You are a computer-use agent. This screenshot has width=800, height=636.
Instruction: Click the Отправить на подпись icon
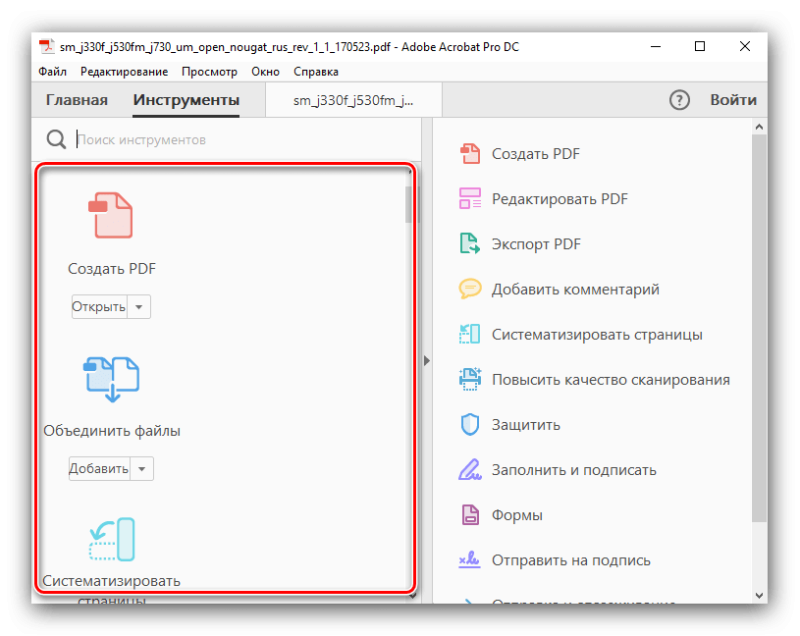[x=470, y=560]
